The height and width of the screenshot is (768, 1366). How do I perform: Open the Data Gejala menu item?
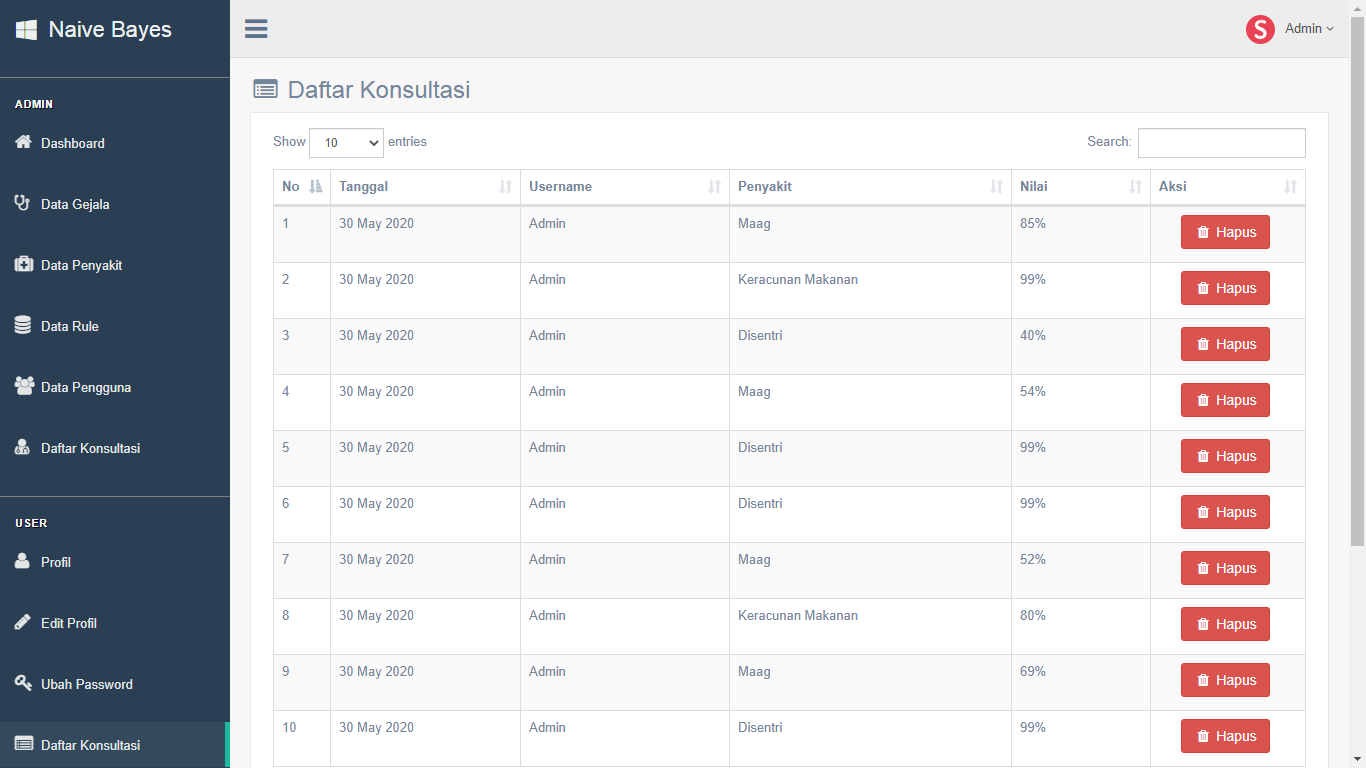(115, 204)
